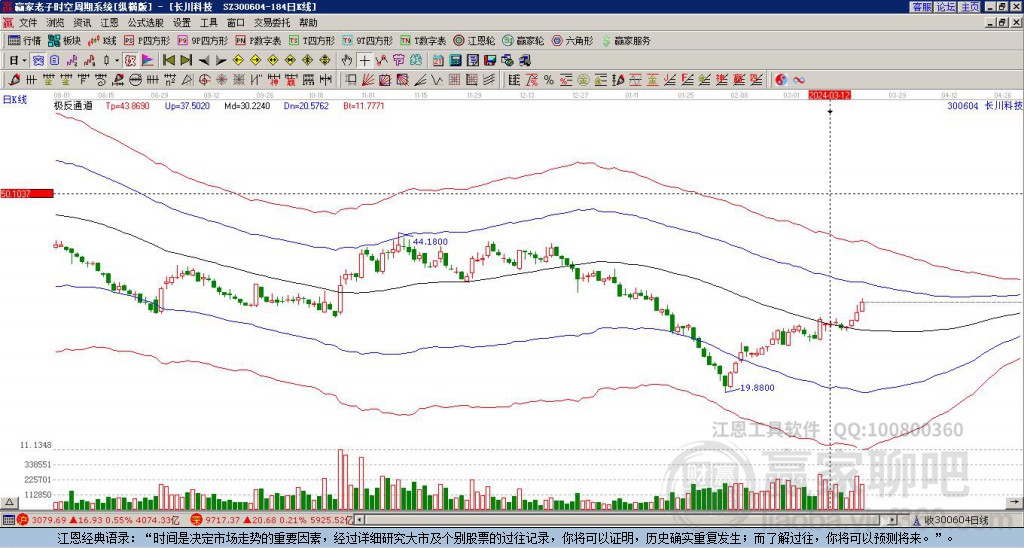
Task: Open the 浏览 menu
Action: click(56, 23)
